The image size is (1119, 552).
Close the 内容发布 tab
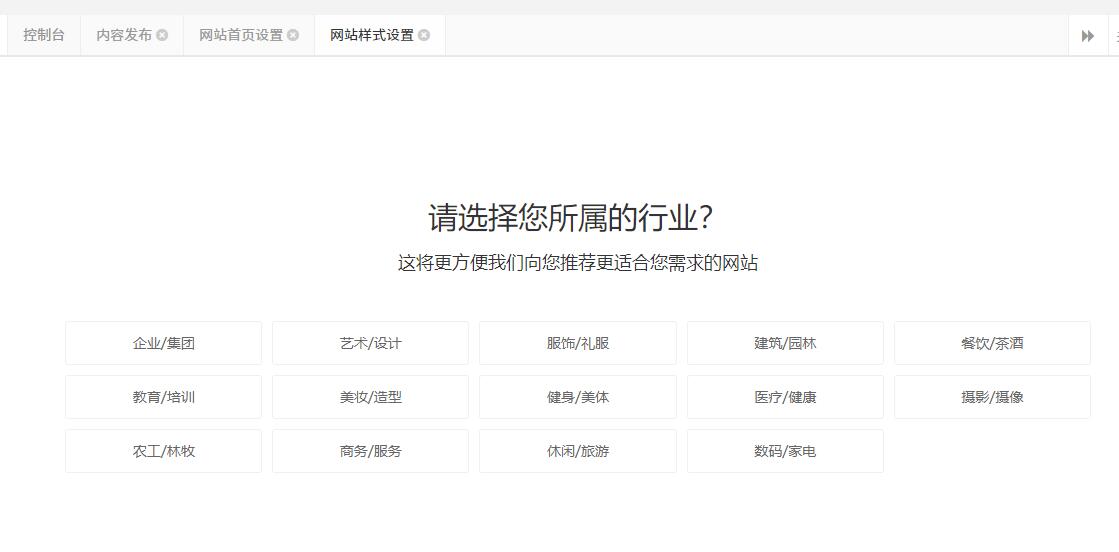pyautogui.click(x=162, y=35)
